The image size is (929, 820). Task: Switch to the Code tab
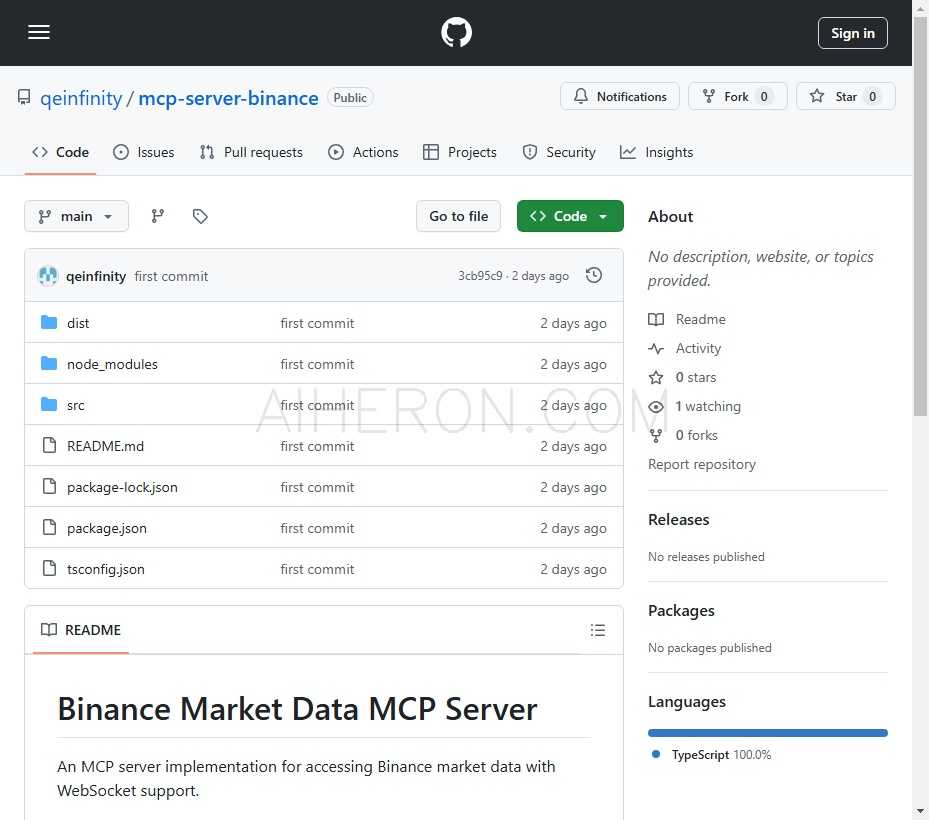pyautogui.click(x=60, y=152)
